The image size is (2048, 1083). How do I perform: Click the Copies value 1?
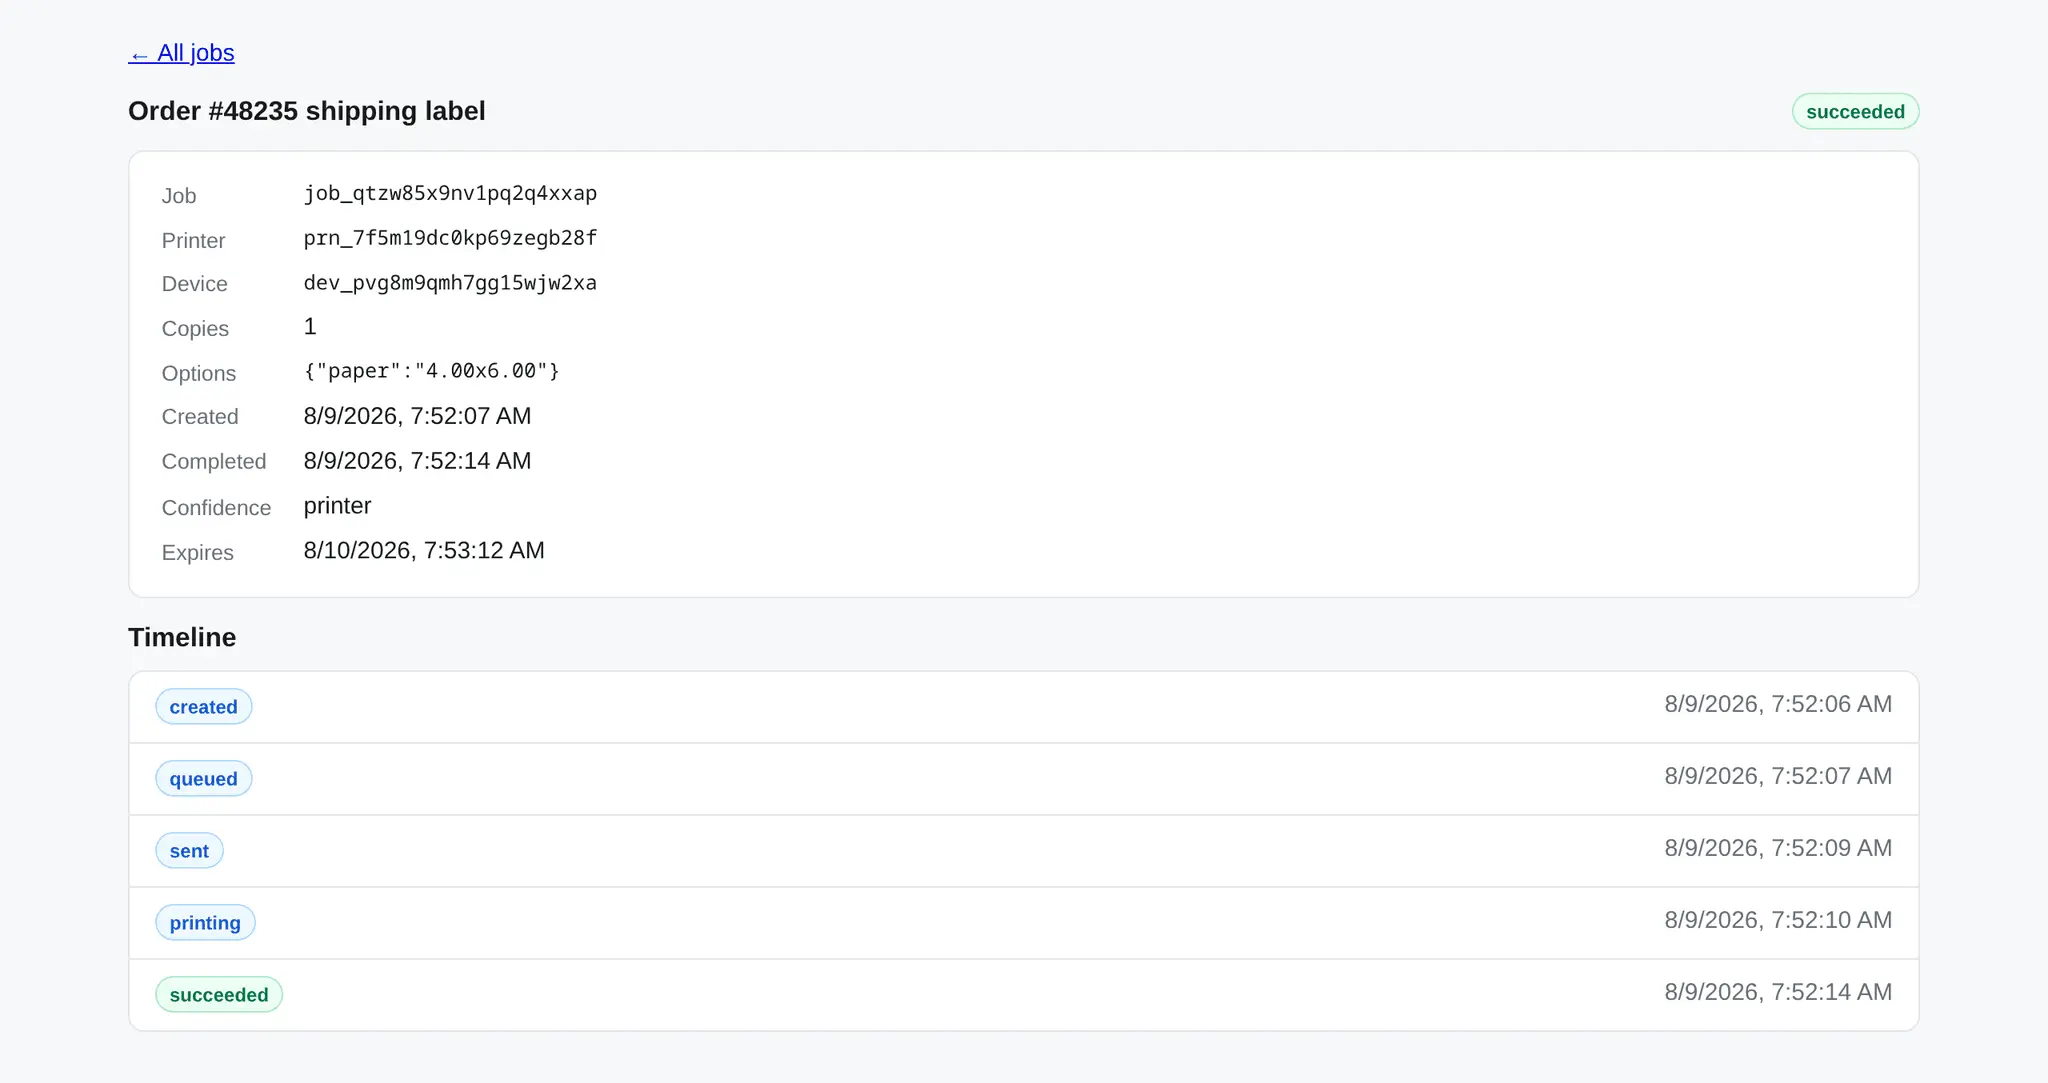point(310,327)
